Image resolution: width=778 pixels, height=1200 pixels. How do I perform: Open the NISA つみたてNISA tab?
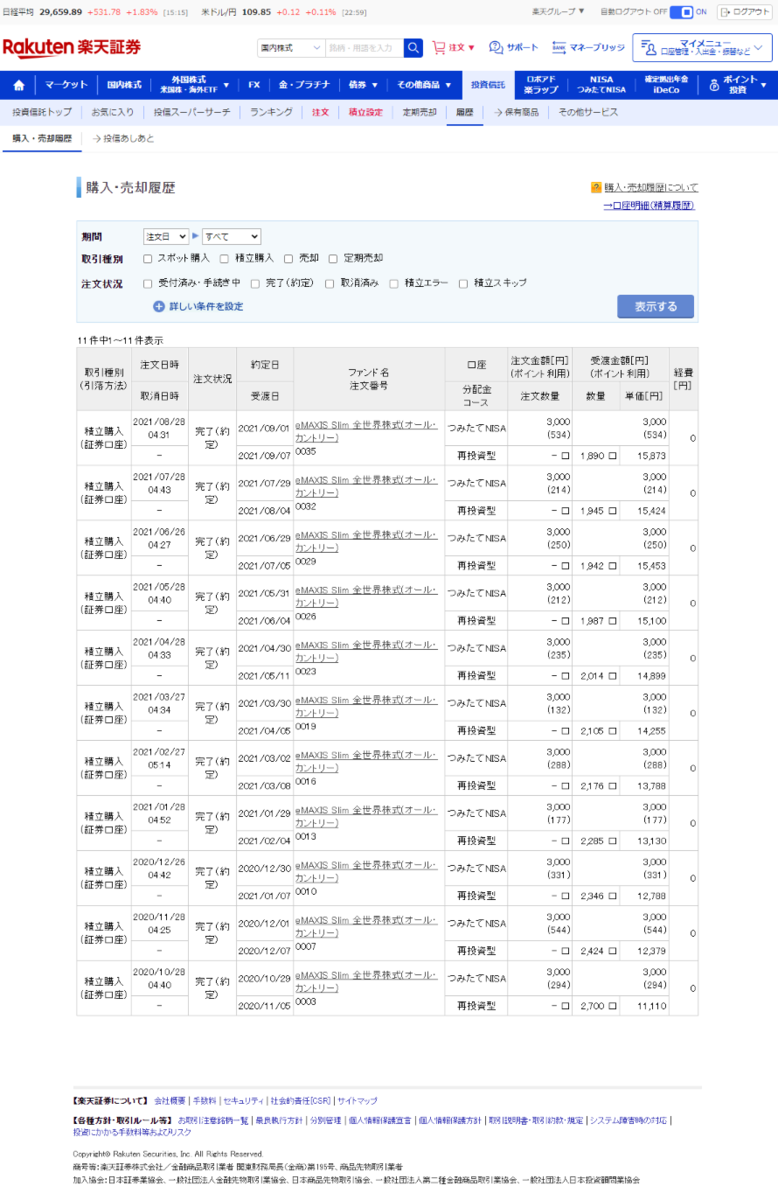click(600, 85)
